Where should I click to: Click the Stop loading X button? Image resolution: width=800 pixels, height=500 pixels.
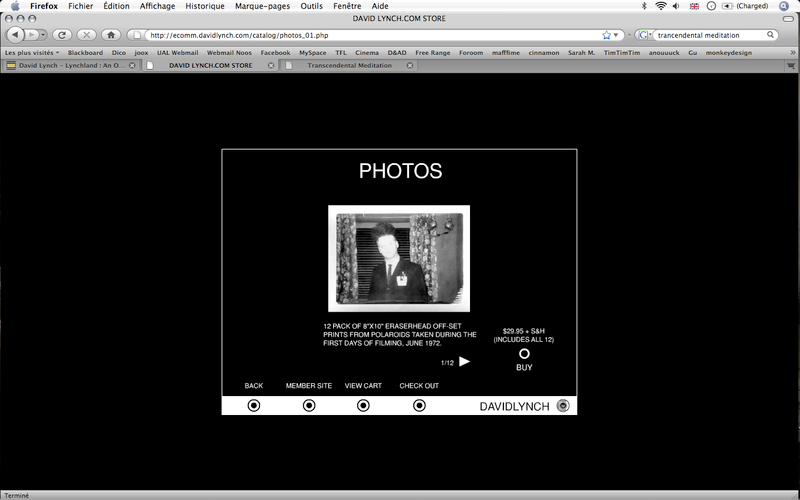point(86,35)
